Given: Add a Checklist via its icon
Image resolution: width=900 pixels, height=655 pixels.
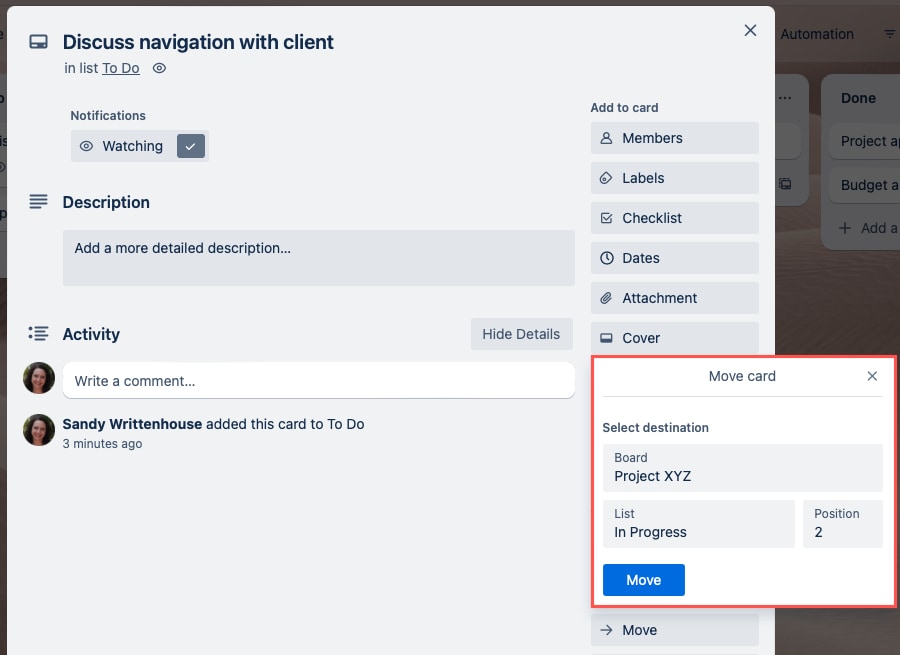Looking at the screenshot, I should pyautogui.click(x=608, y=218).
